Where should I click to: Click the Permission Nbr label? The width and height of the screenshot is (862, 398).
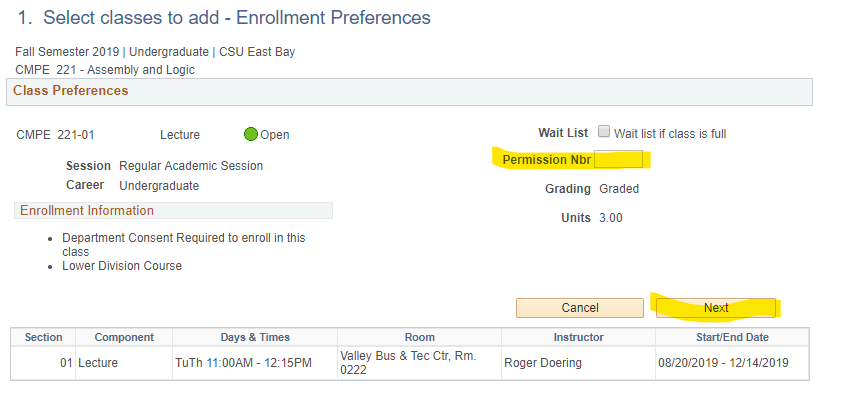pyautogui.click(x=547, y=159)
